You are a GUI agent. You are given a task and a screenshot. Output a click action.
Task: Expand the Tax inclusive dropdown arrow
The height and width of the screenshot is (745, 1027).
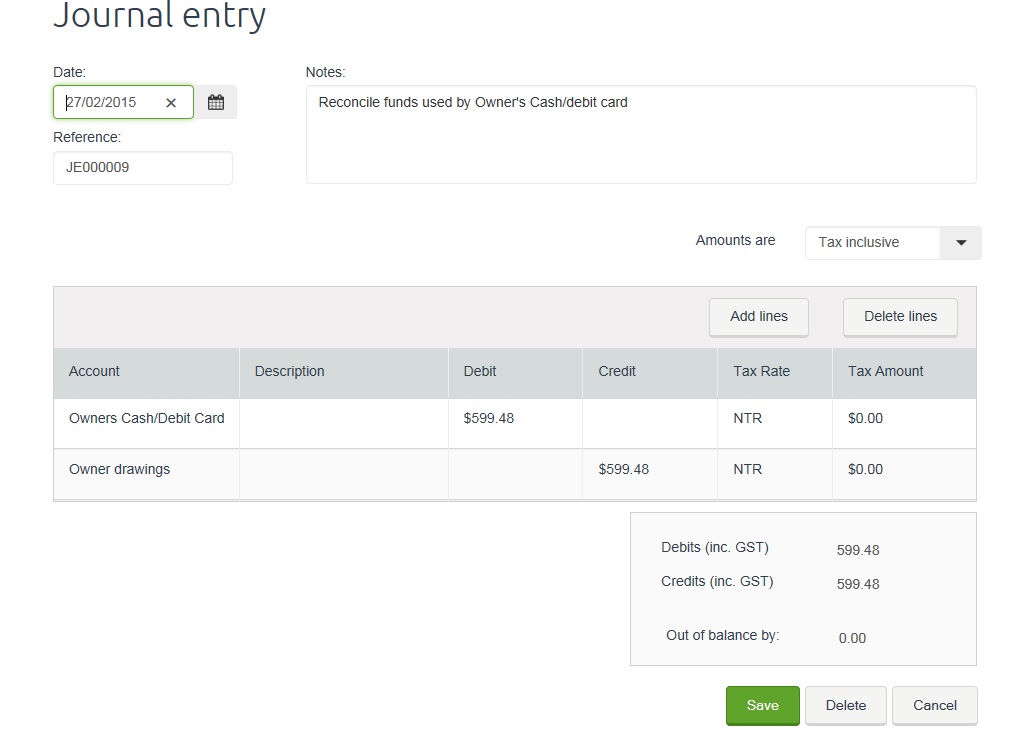point(961,243)
